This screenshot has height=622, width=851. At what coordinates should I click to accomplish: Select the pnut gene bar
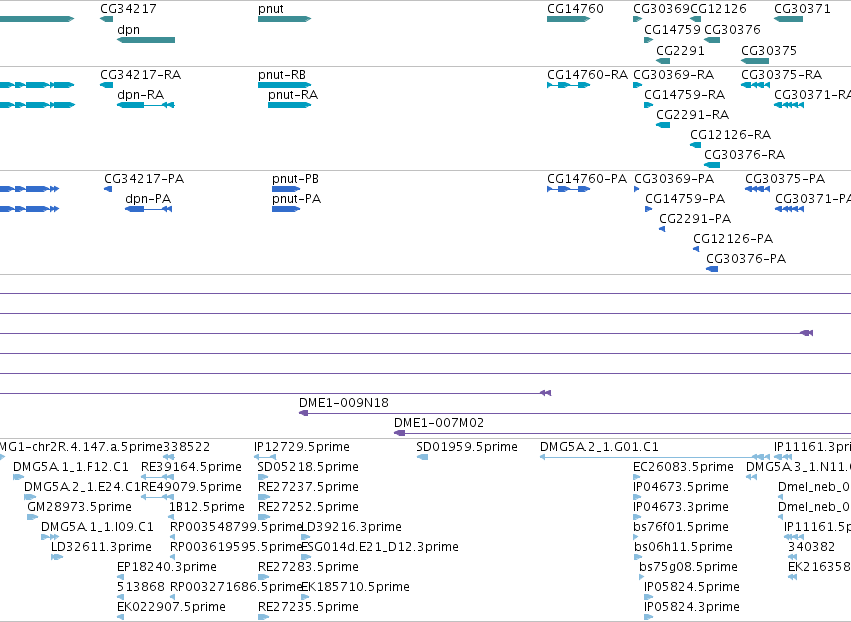tap(284, 19)
